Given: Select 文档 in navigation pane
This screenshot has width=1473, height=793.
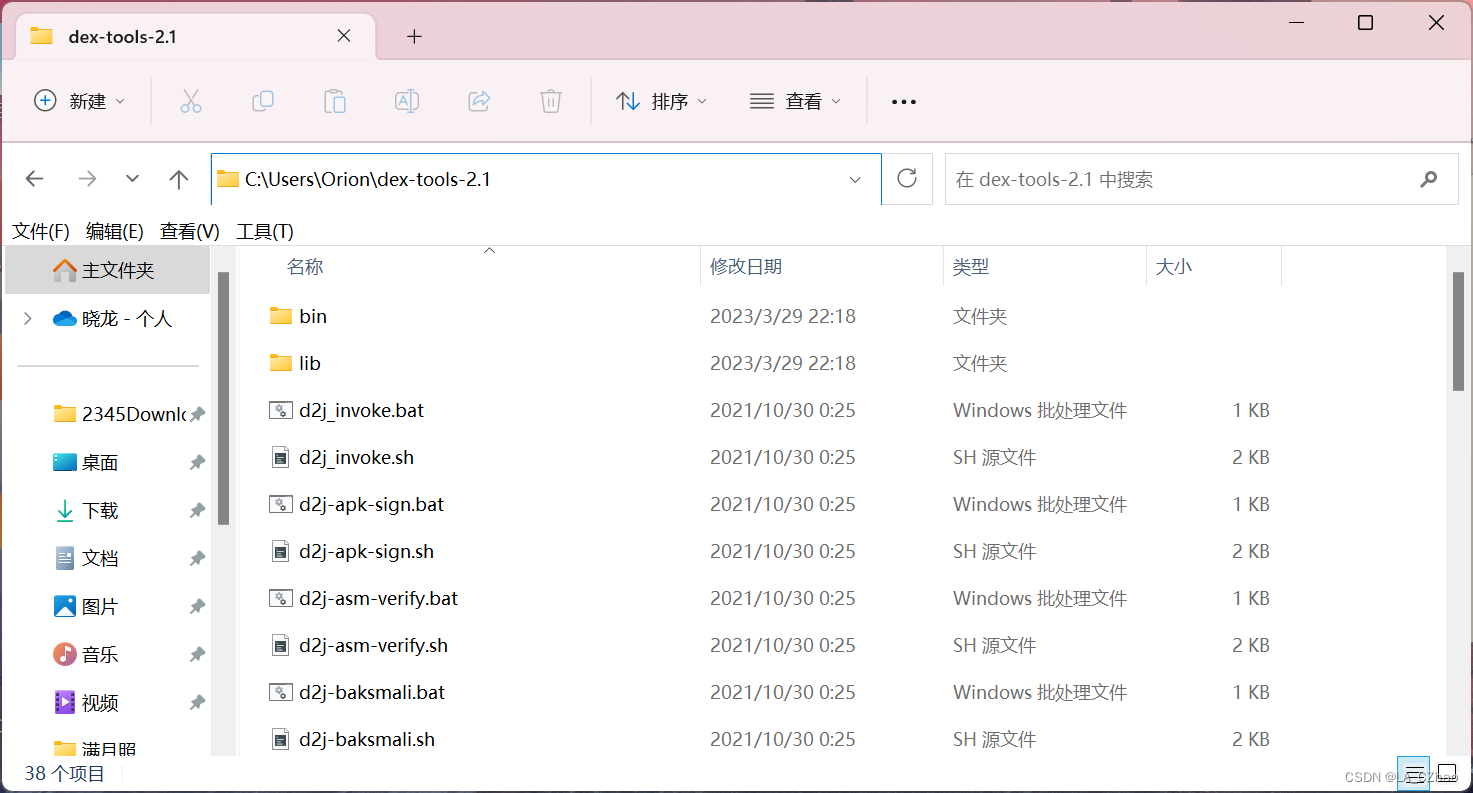Looking at the screenshot, I should (x=86, y=558).
